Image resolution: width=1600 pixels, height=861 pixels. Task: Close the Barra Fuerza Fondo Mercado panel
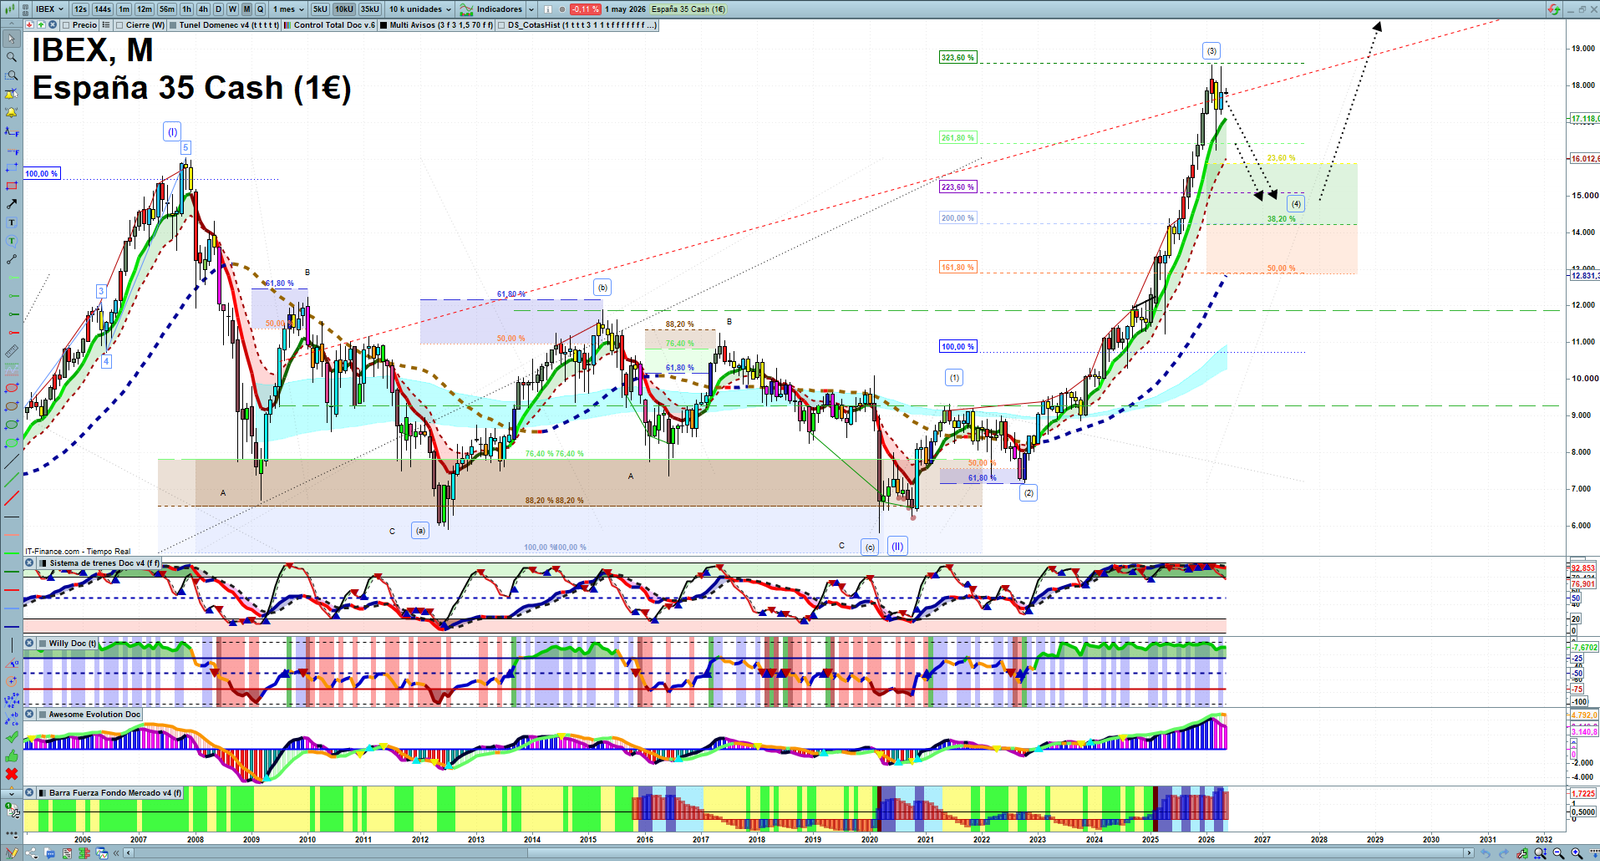coord(30,792)
